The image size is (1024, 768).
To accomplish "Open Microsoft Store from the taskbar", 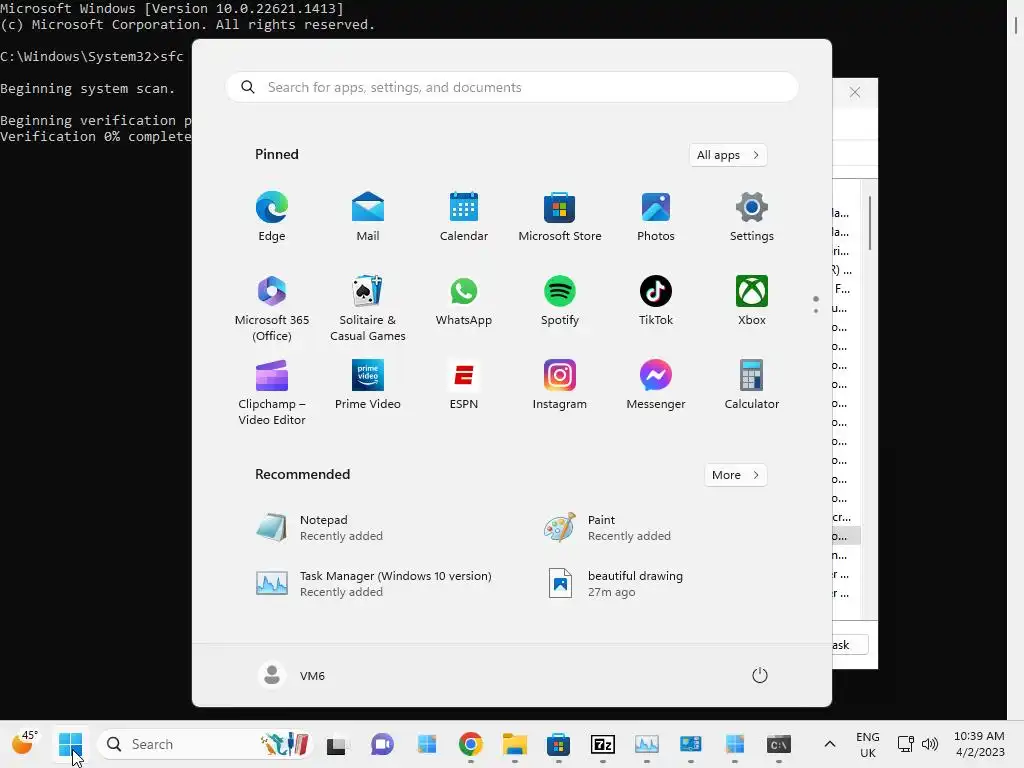I will (x=558, y=744).
